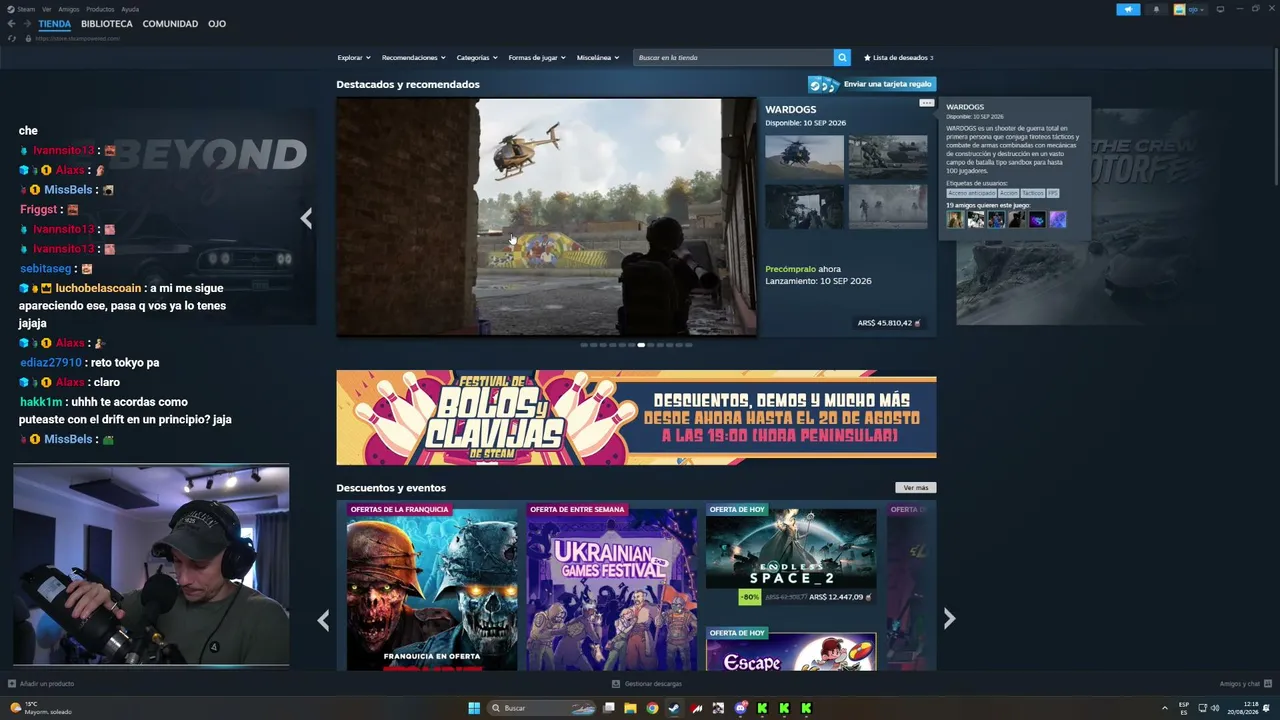Select the WARDOGS helicopter screenshot thumbnail

click(x=804, y=157)
